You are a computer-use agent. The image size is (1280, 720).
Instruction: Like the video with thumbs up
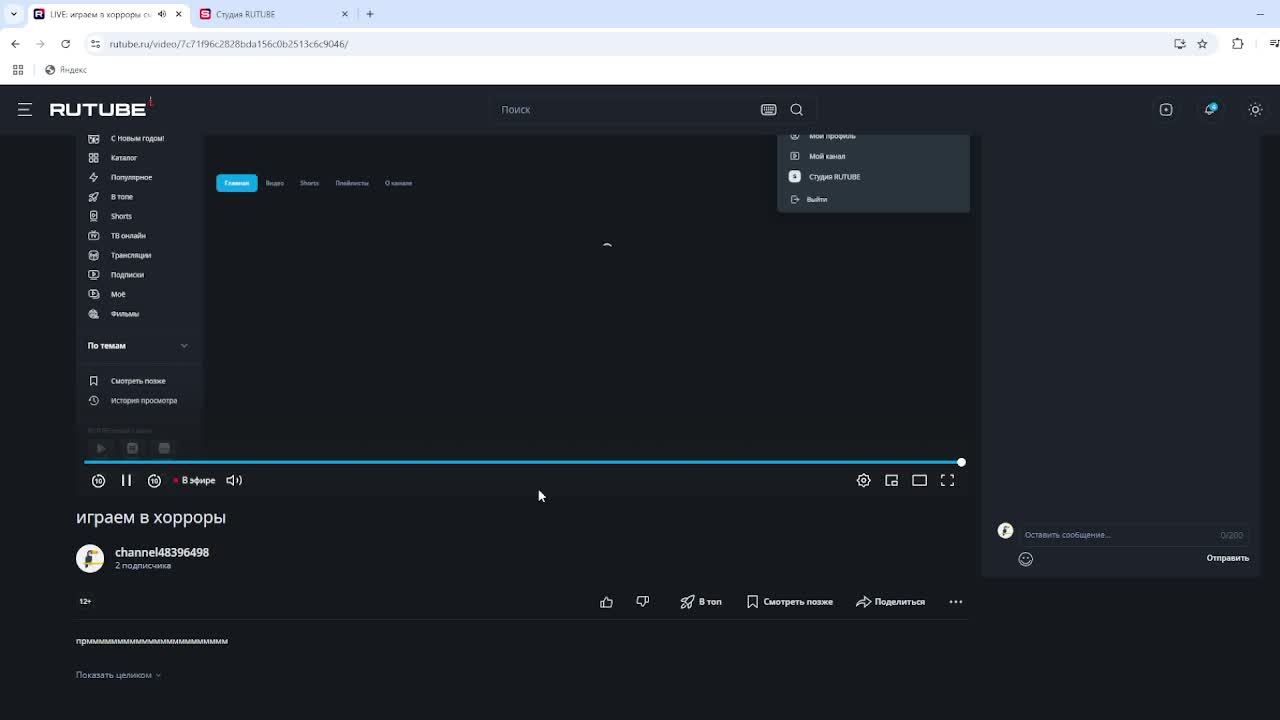606,602
